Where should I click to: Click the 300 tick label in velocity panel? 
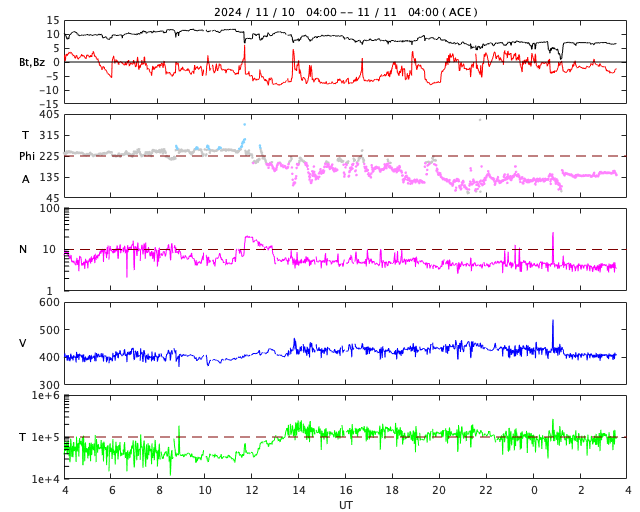[49, 385]
